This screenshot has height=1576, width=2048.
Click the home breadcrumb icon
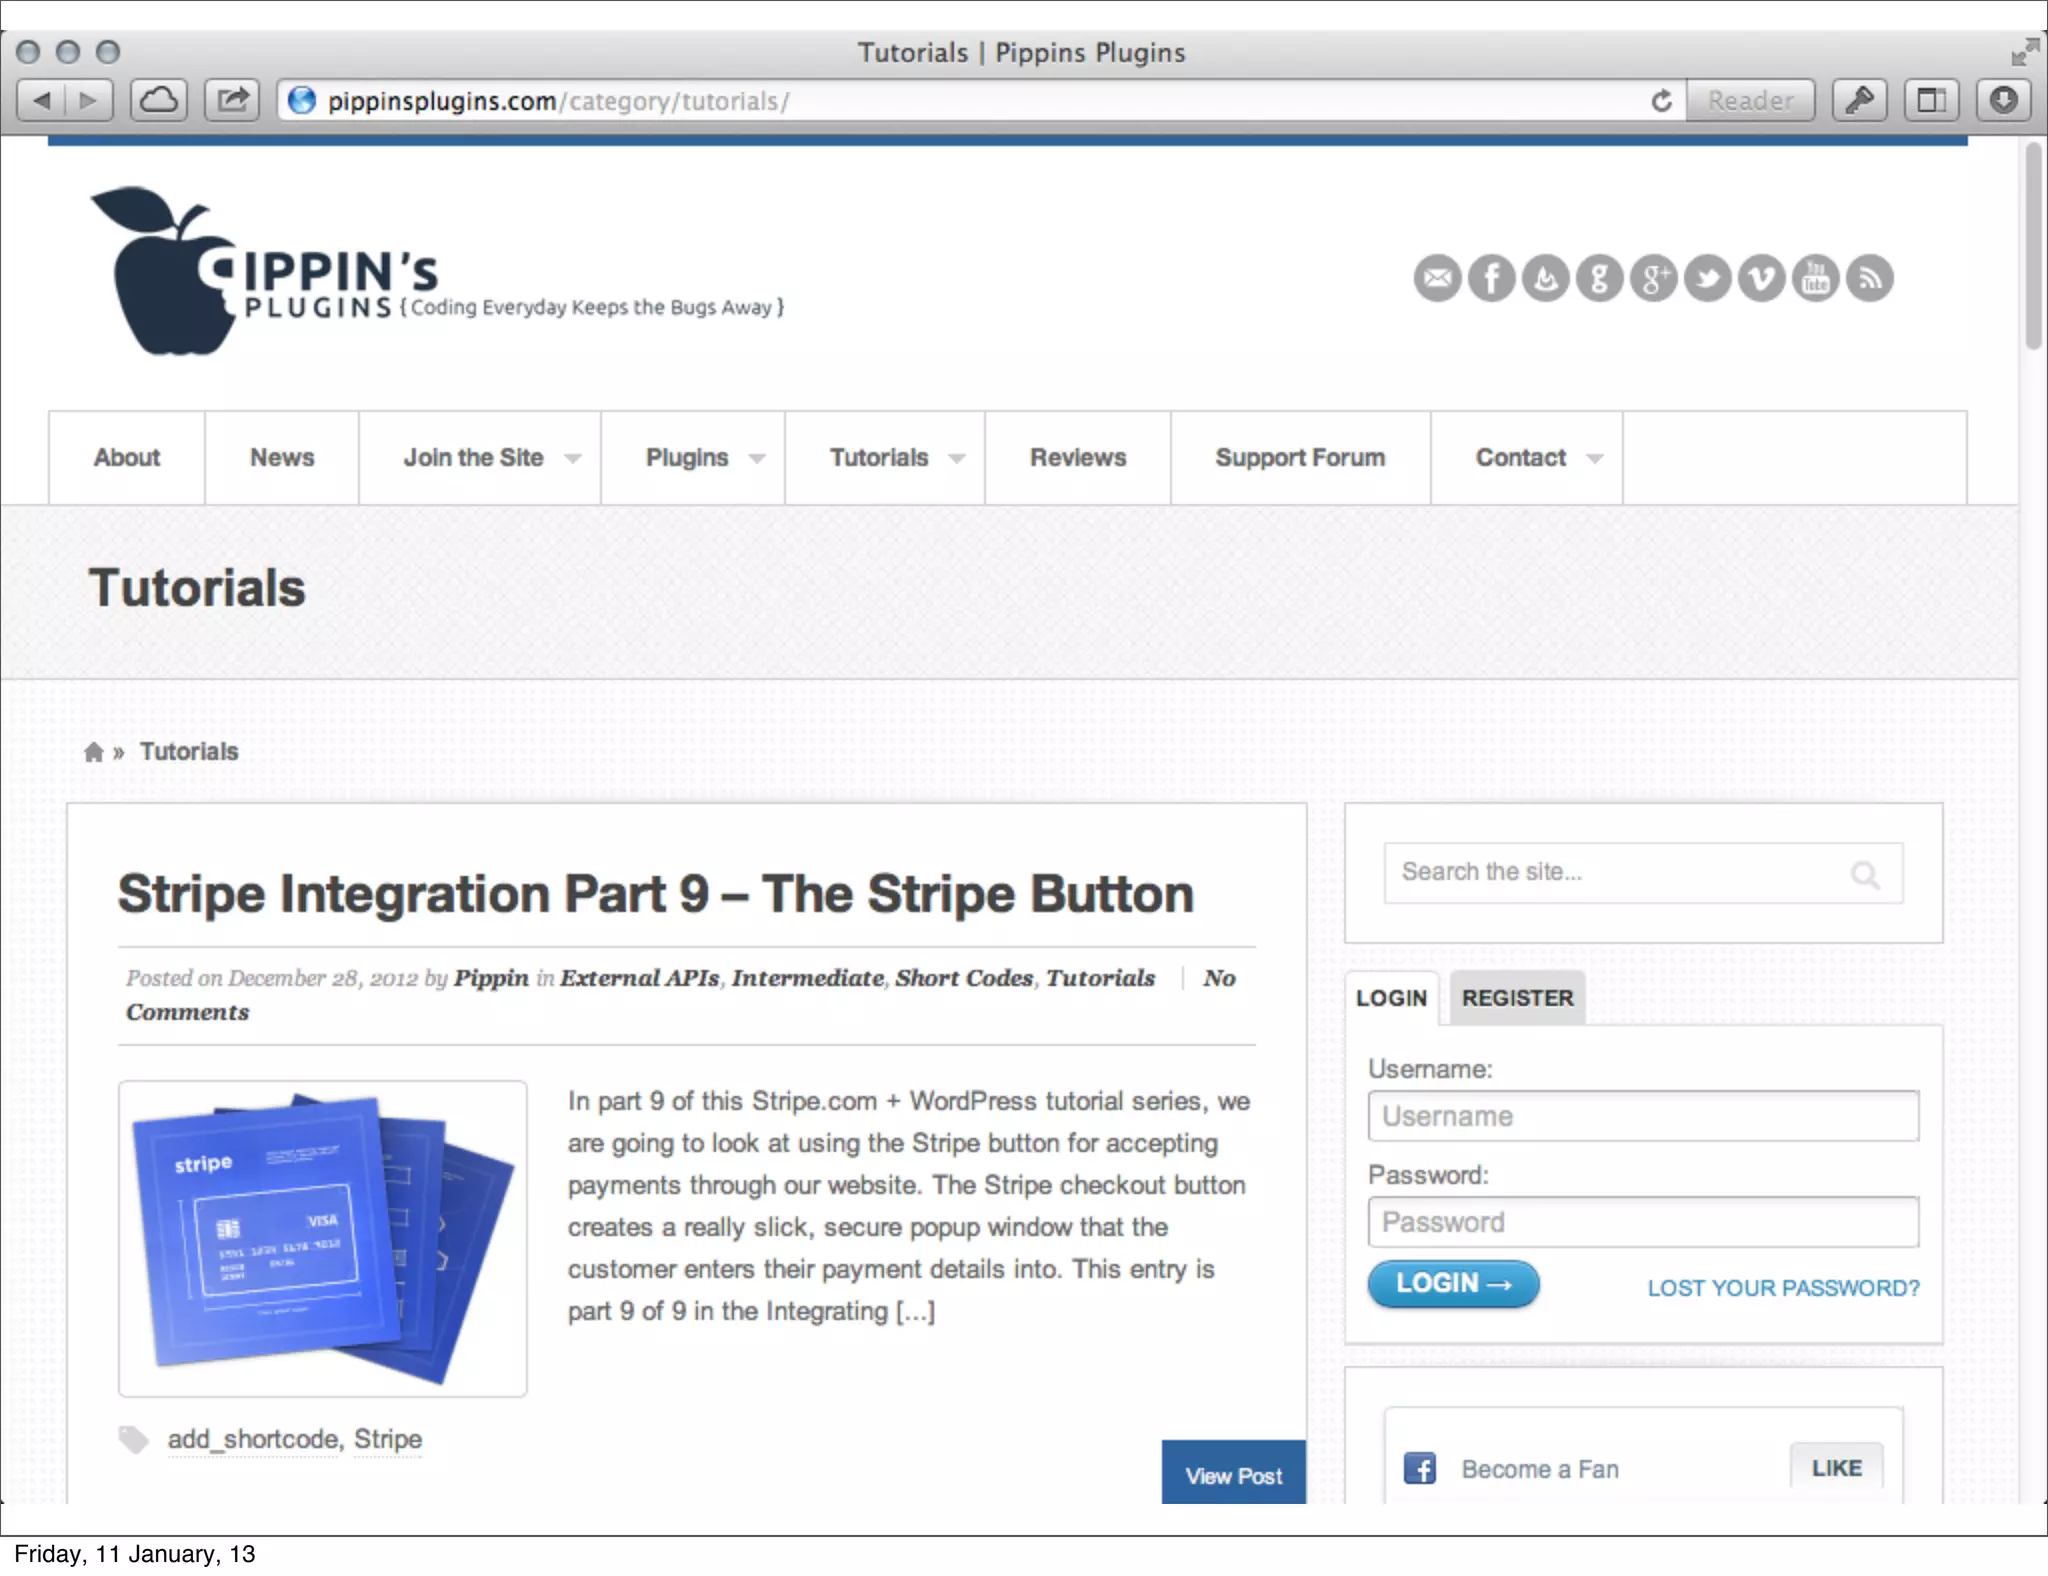coord(94,752)
